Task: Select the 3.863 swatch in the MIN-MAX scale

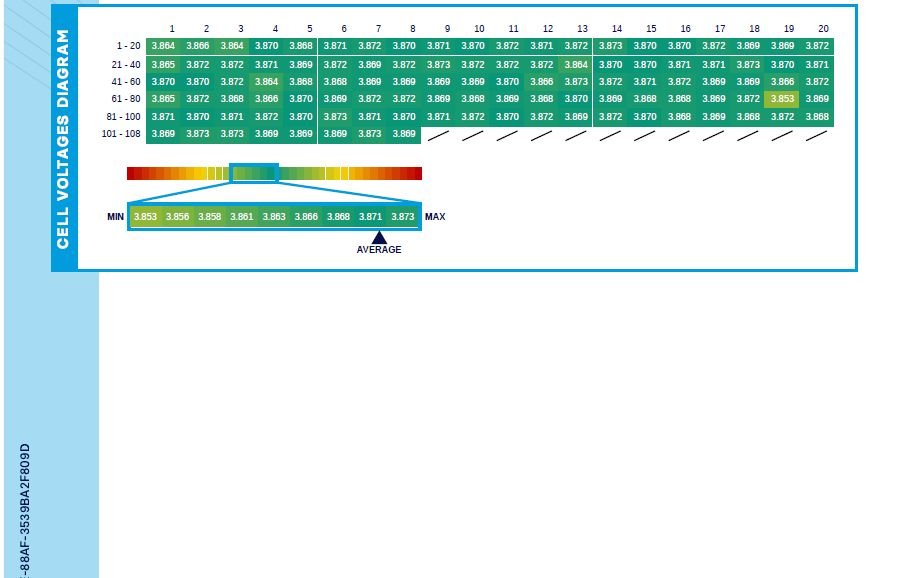Action: pyautogui.click(x=274, y=217)
